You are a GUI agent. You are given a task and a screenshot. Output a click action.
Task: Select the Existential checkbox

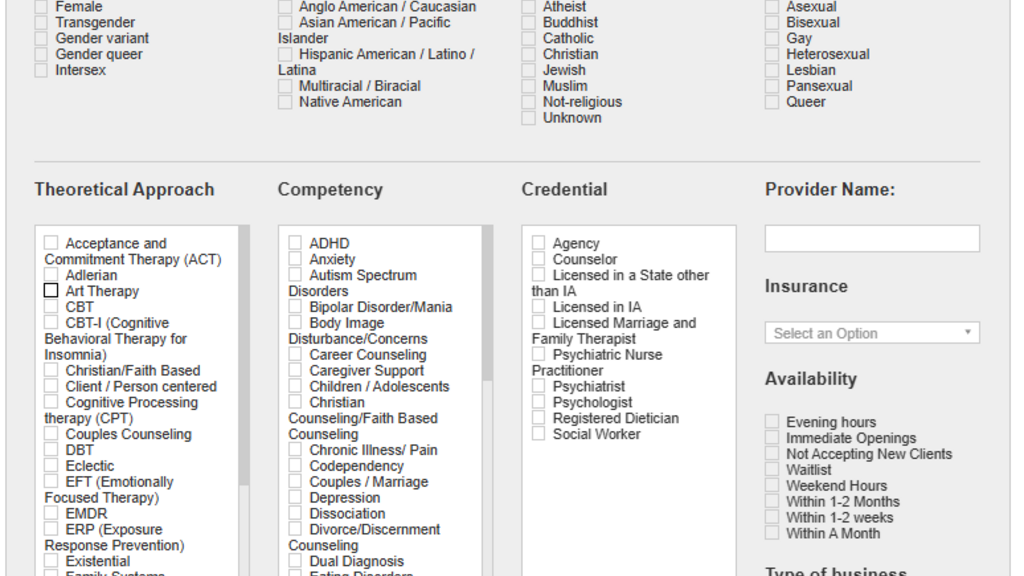coord(51,560)
